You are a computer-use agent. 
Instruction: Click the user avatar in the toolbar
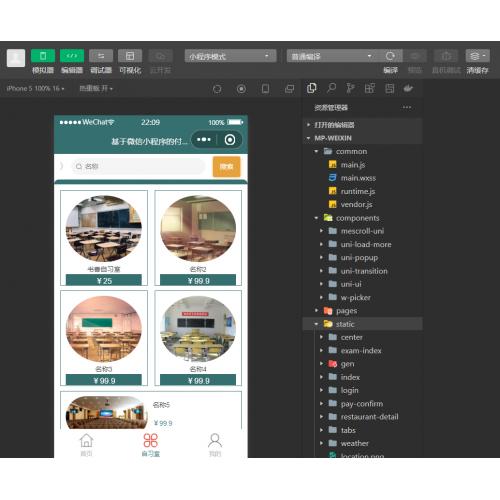pyautogui.click(x=16, y=58)
